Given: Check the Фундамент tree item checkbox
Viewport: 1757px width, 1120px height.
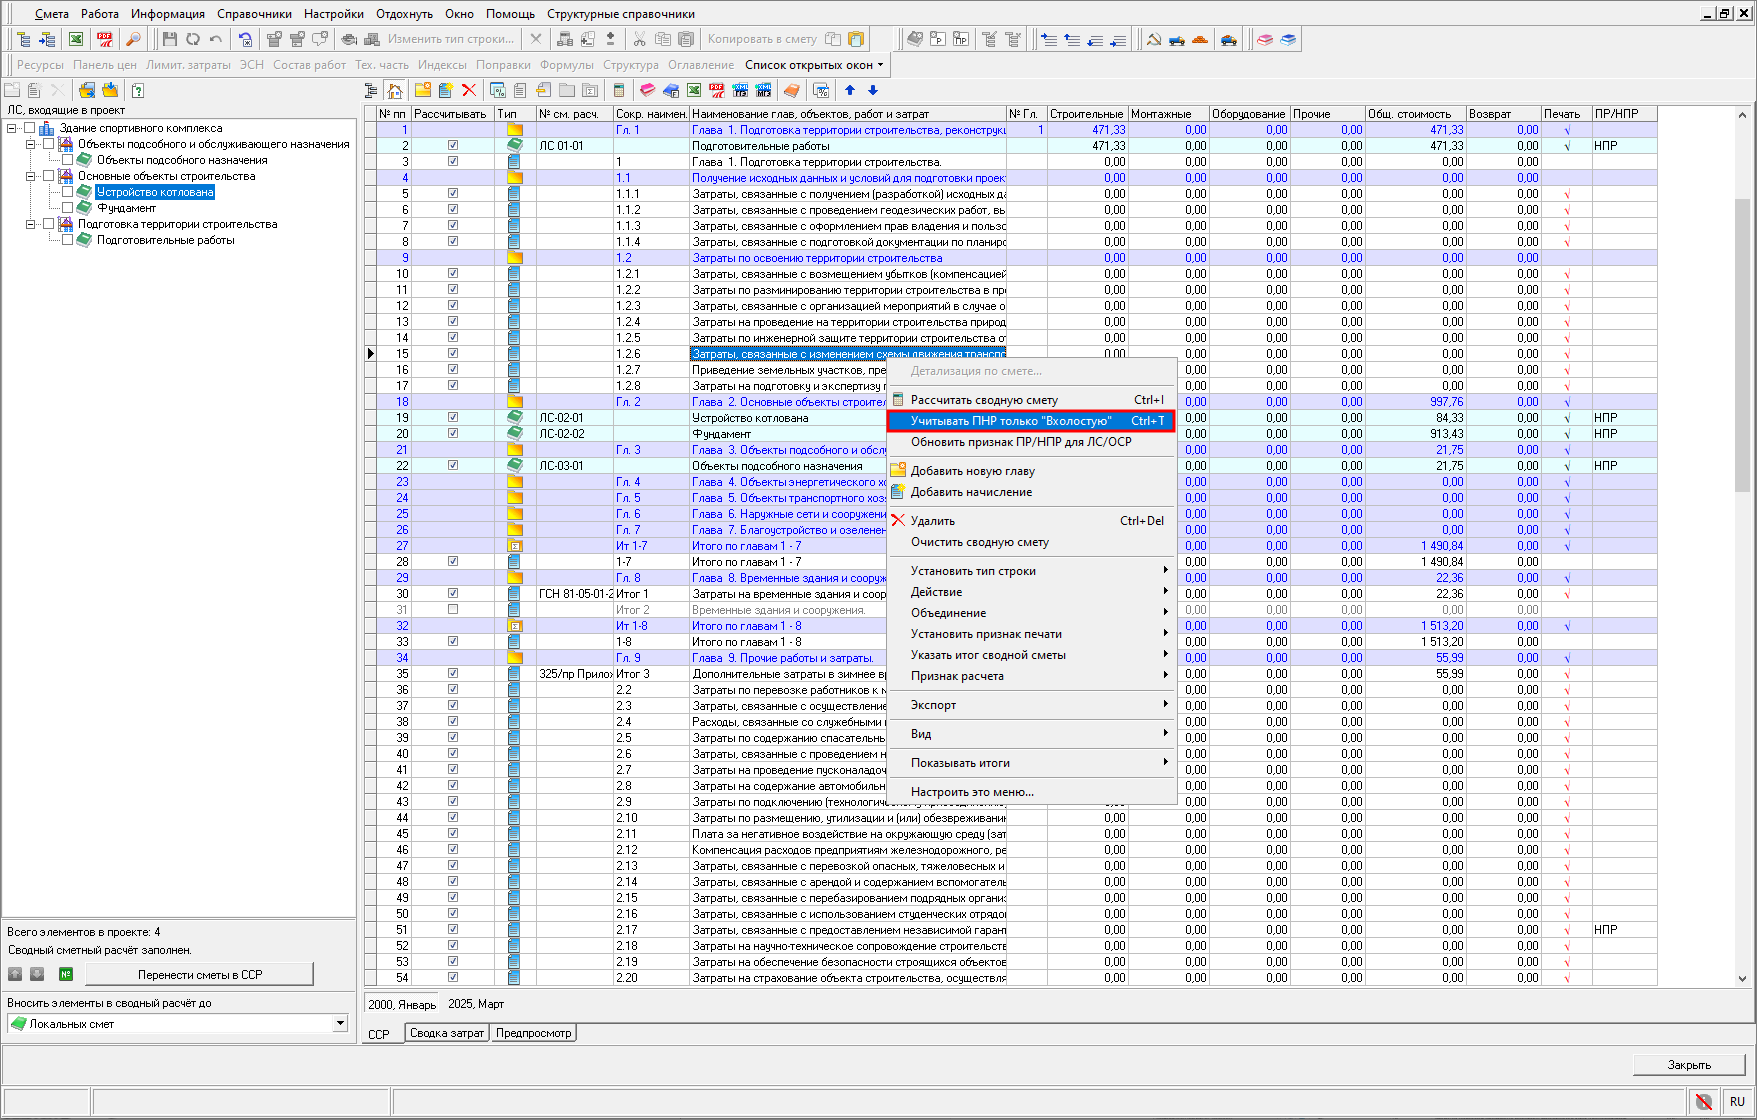Looking at the screenshot, I should pyautogui.click(x=67, y=208).
